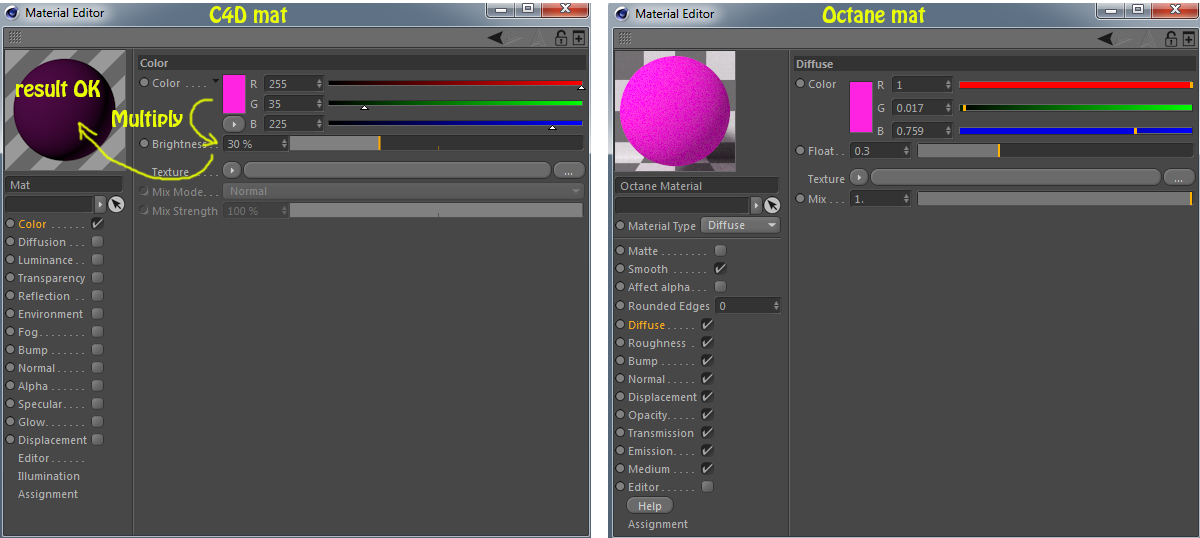
Task: Enable the Transparency channel checkbox
Action: pyautogui.click(x=97, y=277)
